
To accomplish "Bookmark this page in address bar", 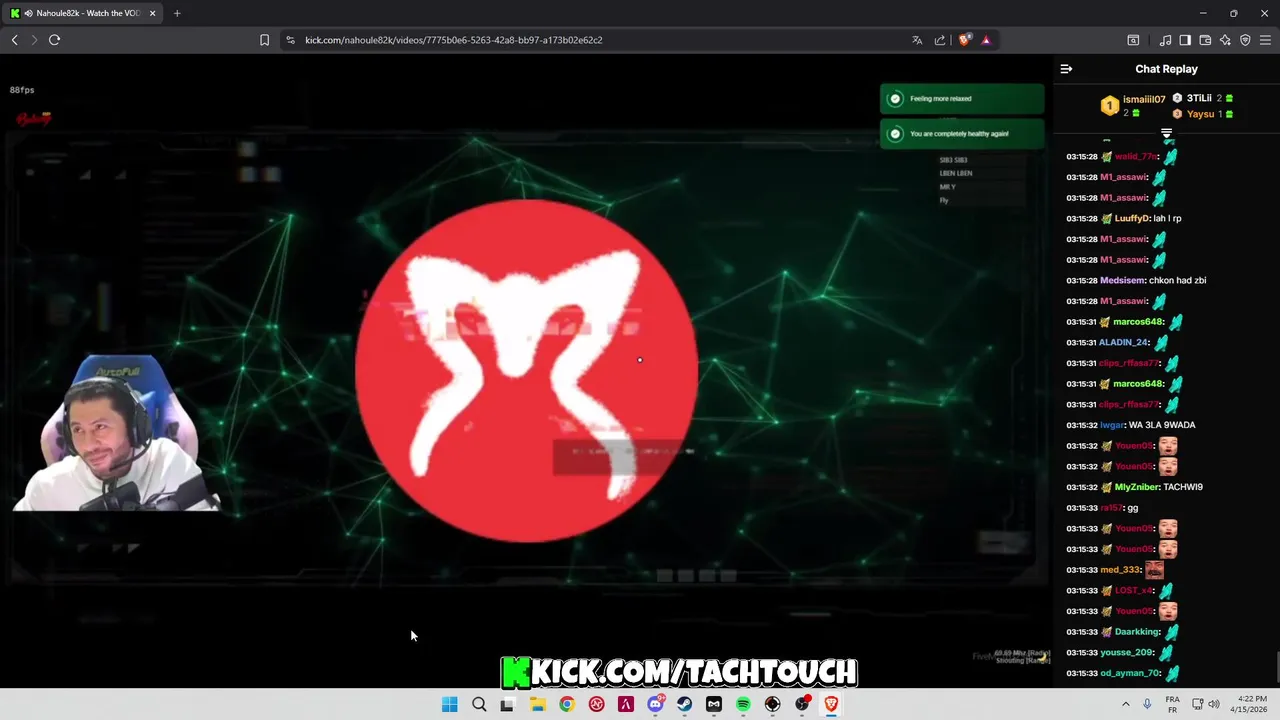I will 264,40.
